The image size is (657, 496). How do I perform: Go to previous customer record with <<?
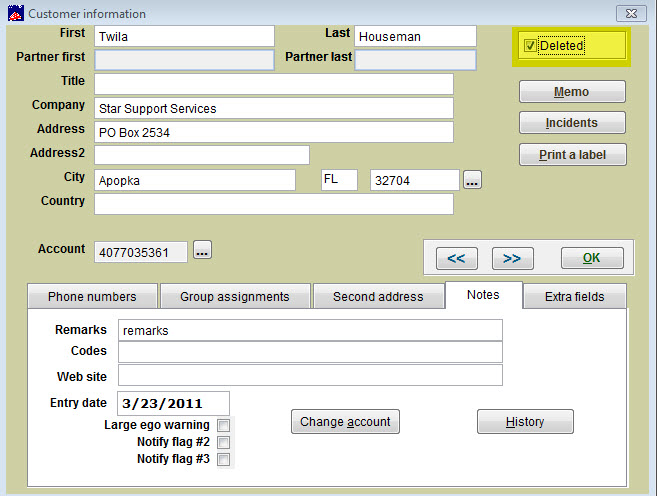[456, 258]
